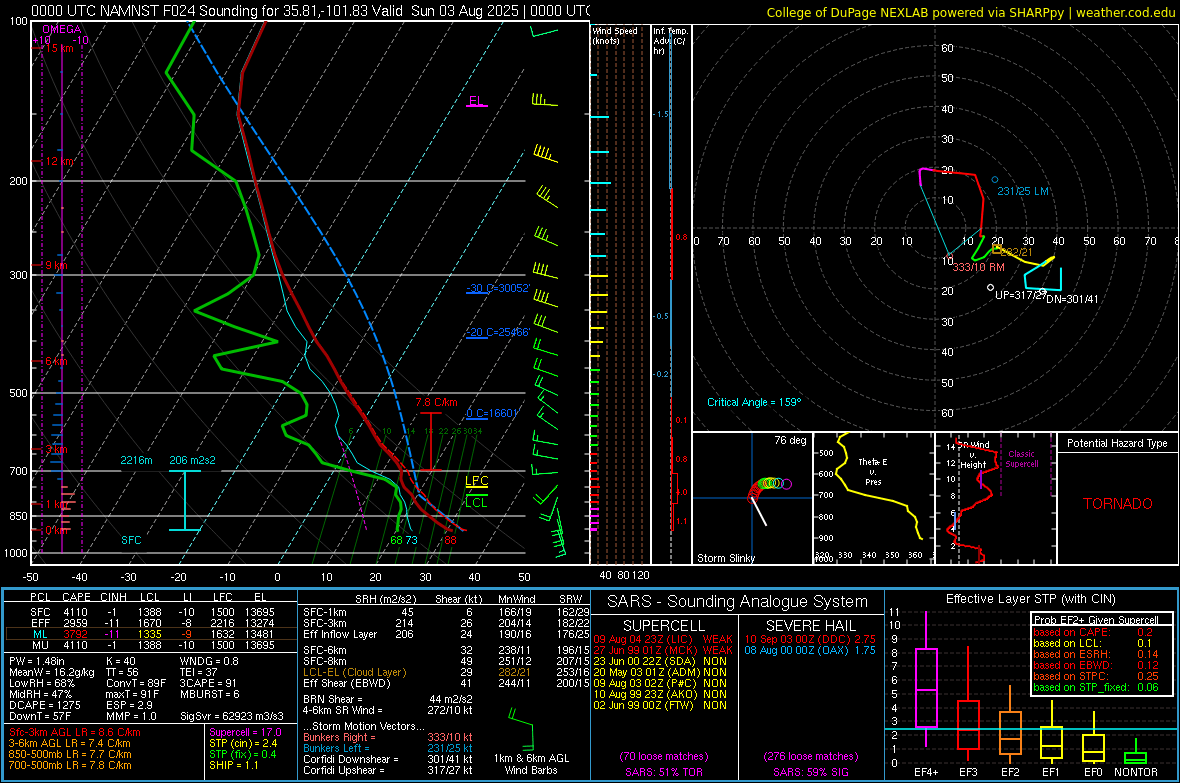Click the SARS - Sounding Analogue System title
The width and height of the screenshot is (1180, 783).
coord(738,602)
